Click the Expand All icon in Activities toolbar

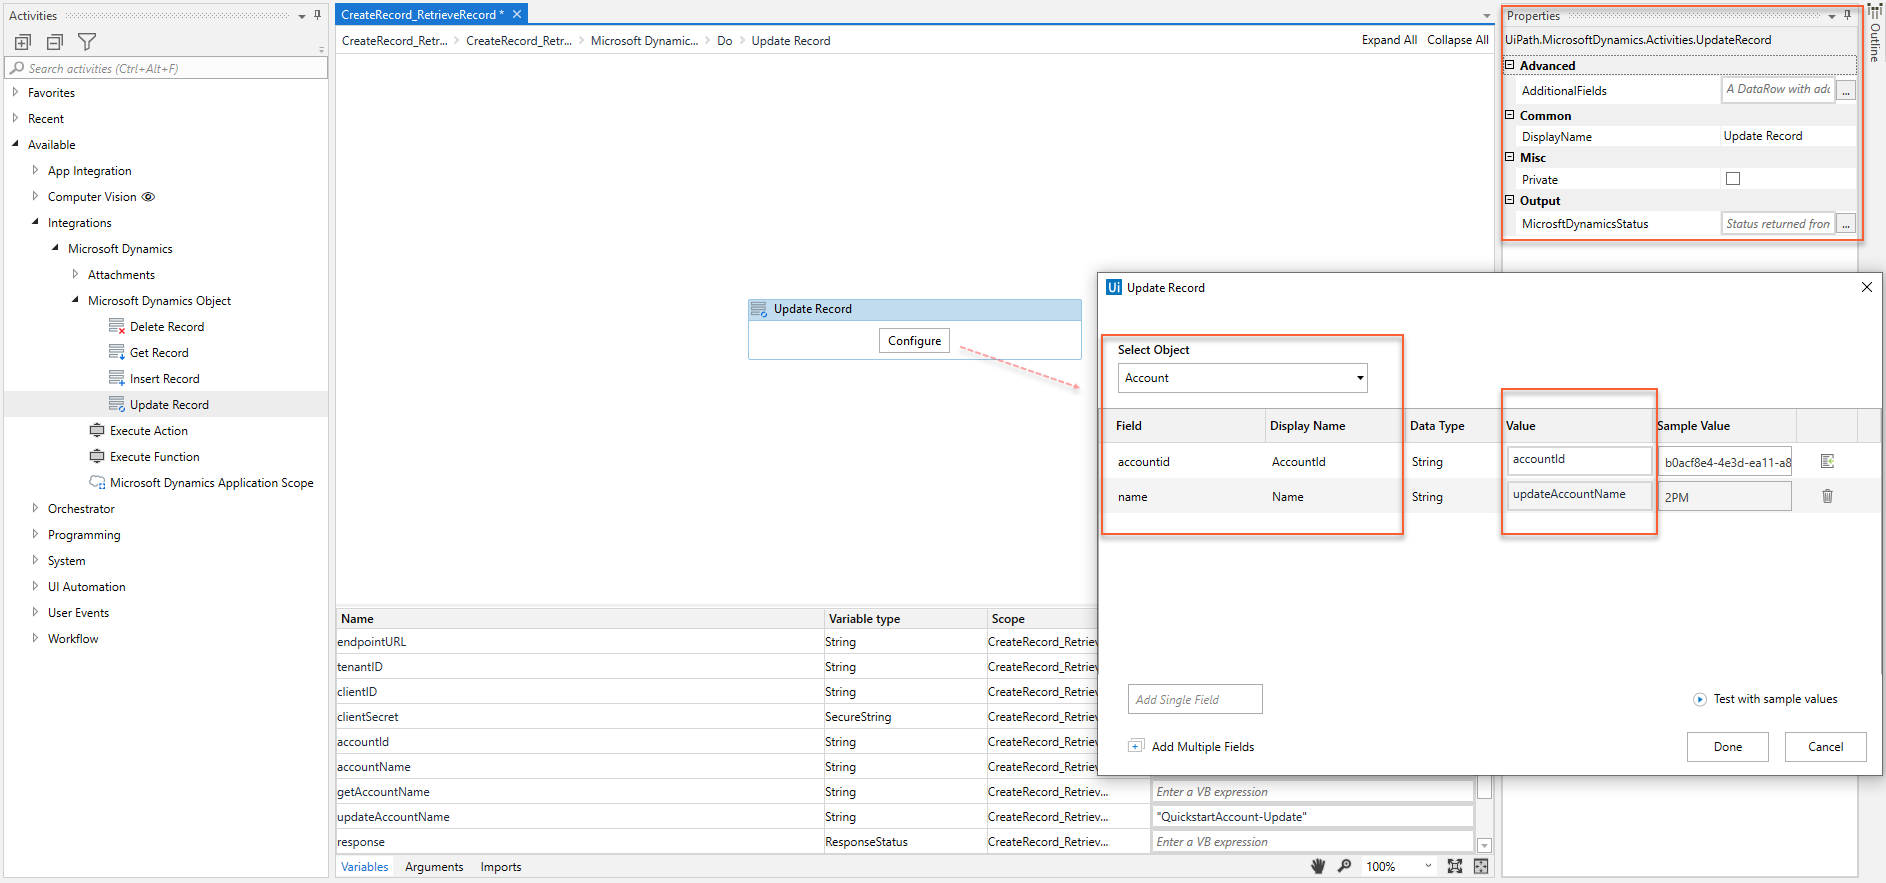pyautogui.click(x=23, y=42)
